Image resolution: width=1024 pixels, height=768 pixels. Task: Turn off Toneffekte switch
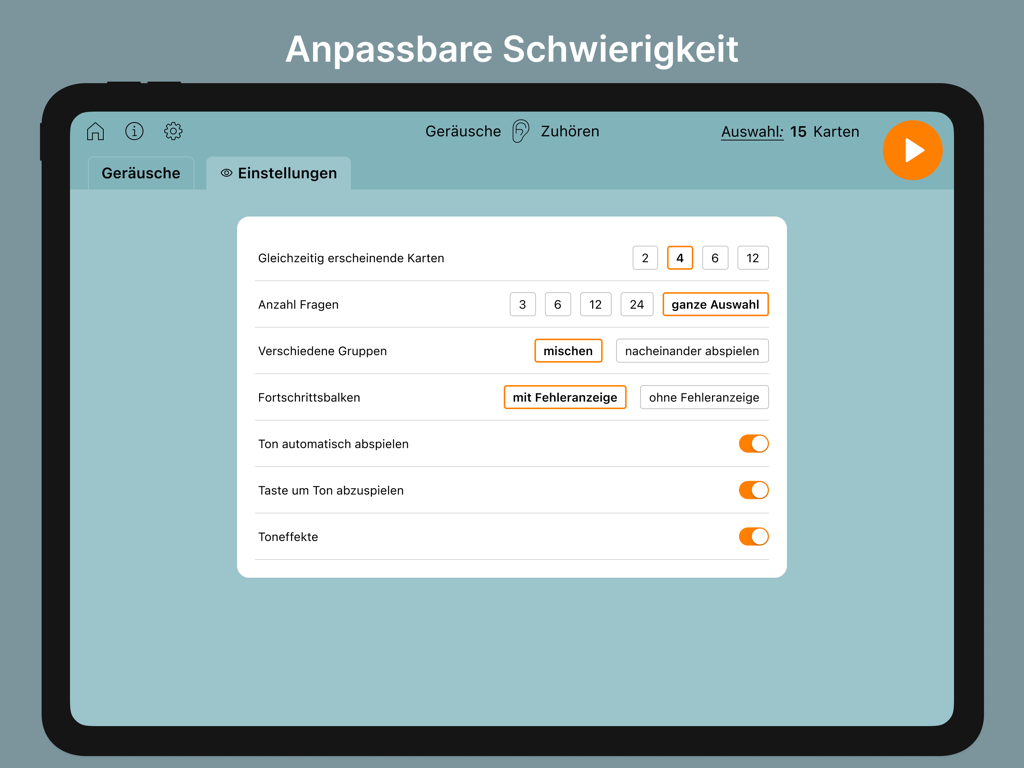click(x=753, y=536)
